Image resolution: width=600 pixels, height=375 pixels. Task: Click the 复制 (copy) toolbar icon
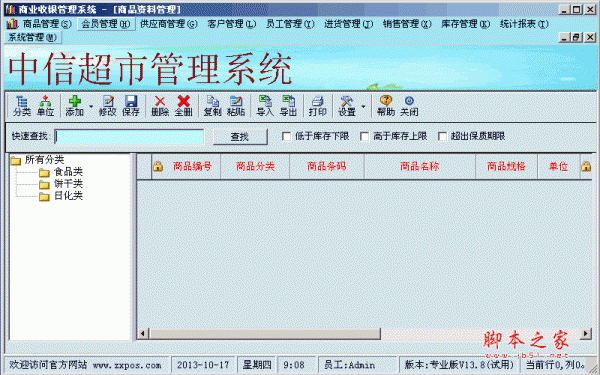(212, 106)
